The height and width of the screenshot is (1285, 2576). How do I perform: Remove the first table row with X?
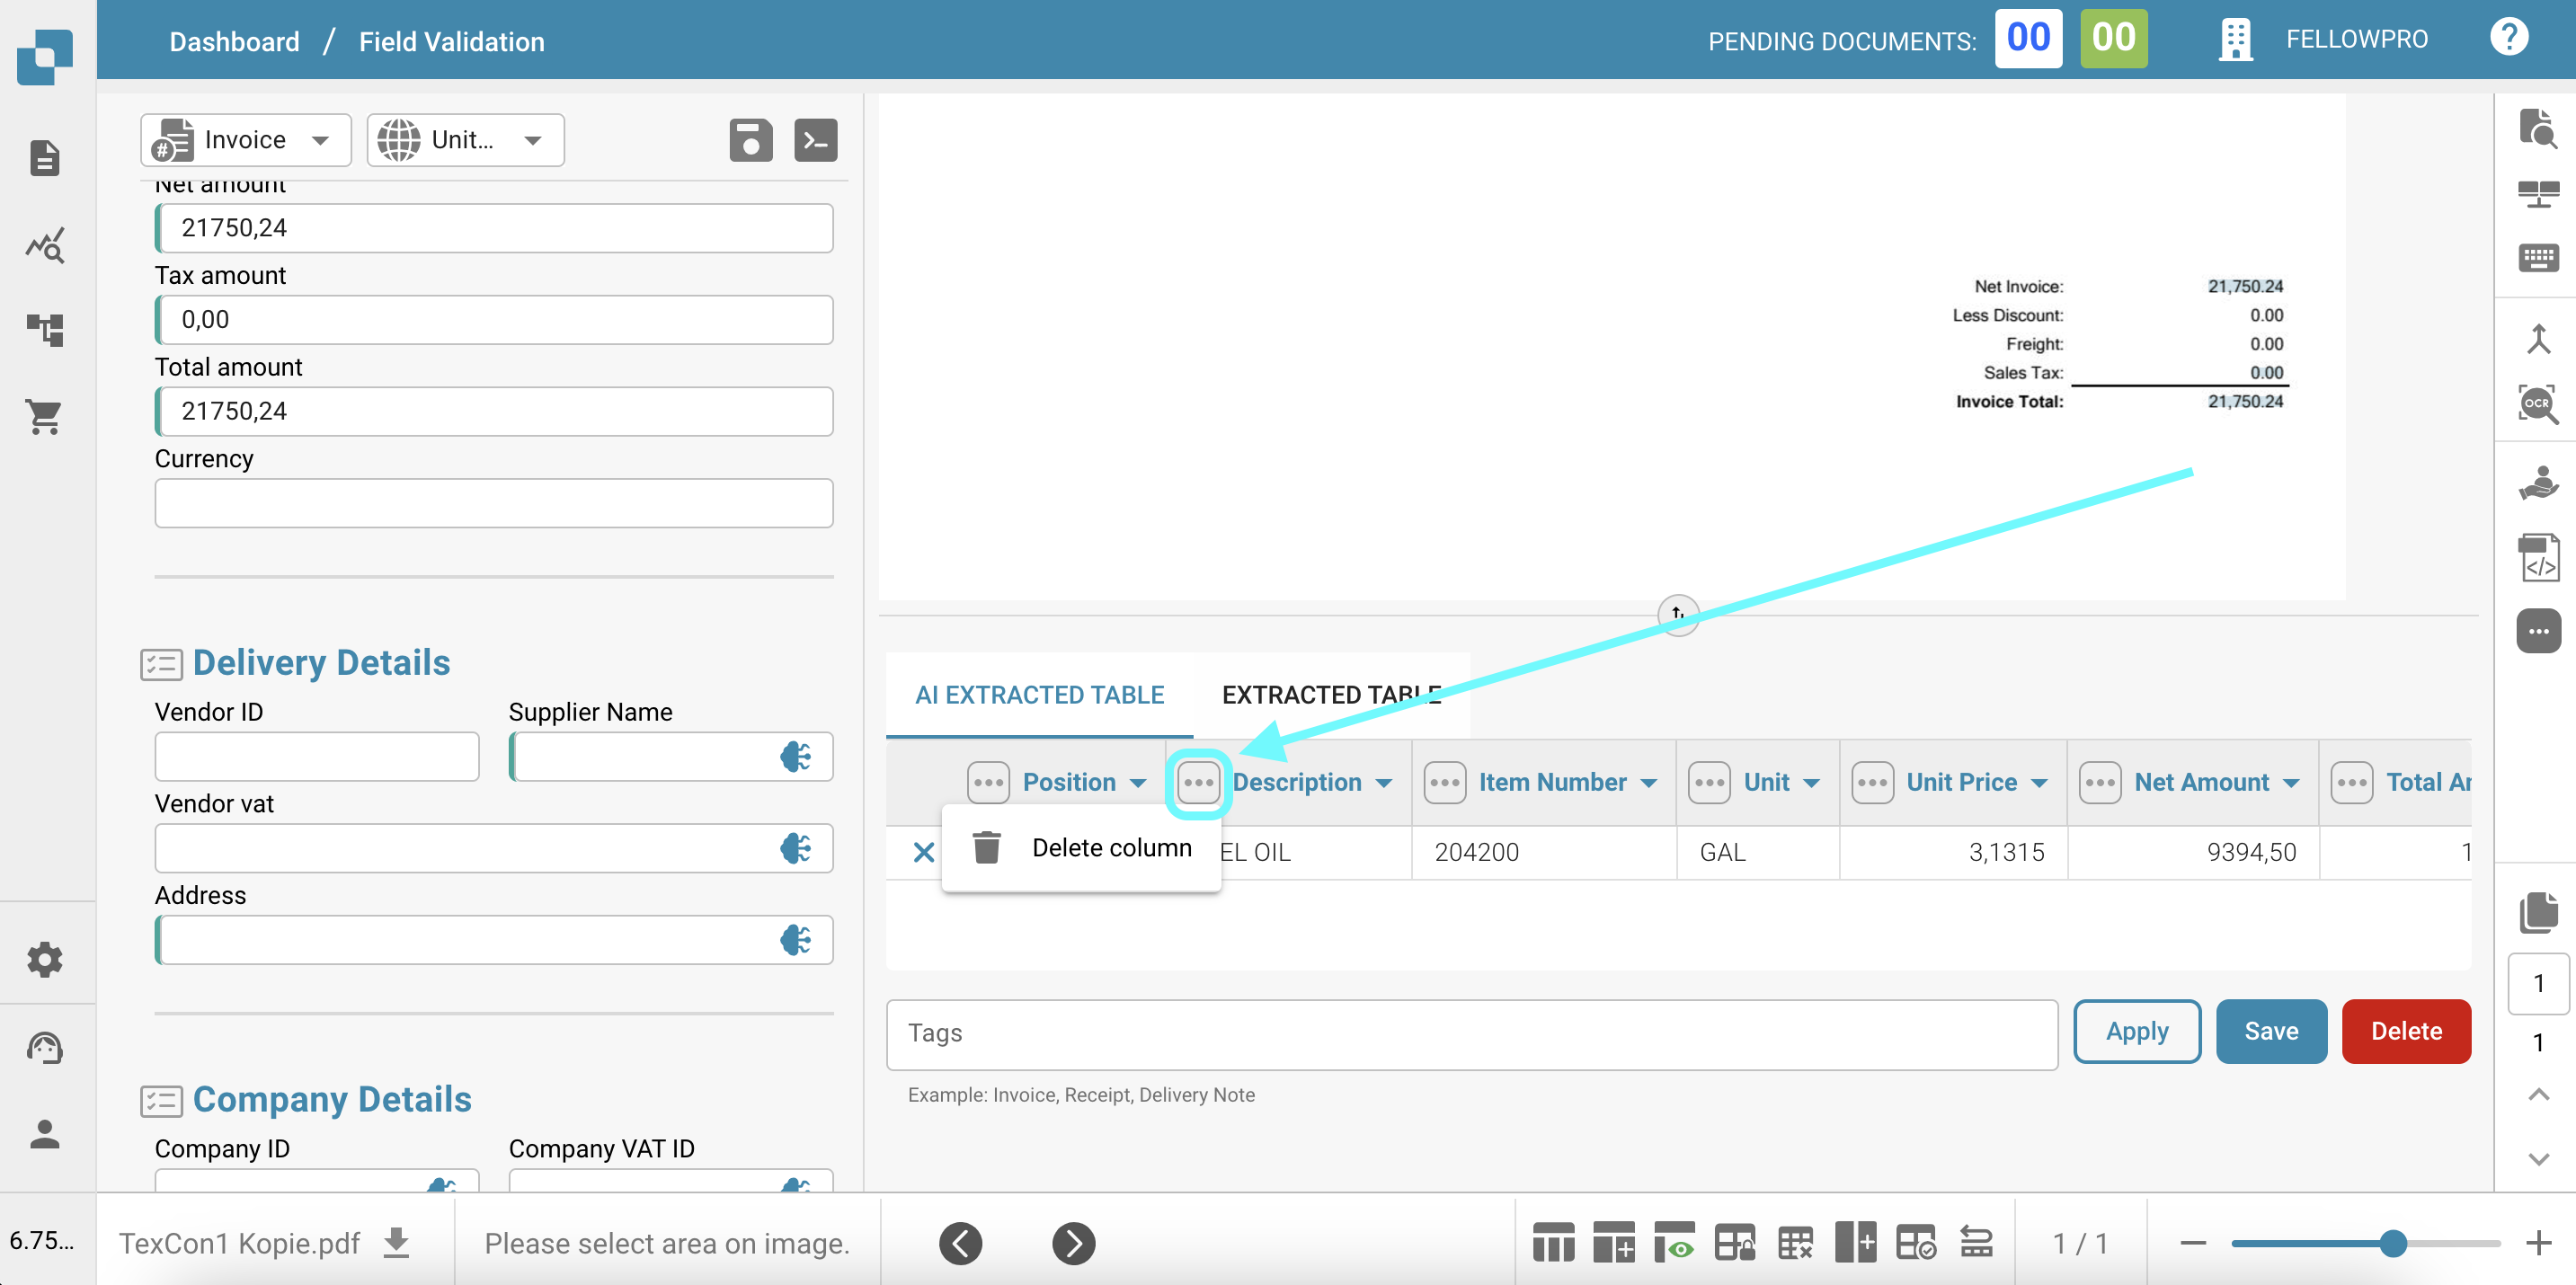pos(923,852)
